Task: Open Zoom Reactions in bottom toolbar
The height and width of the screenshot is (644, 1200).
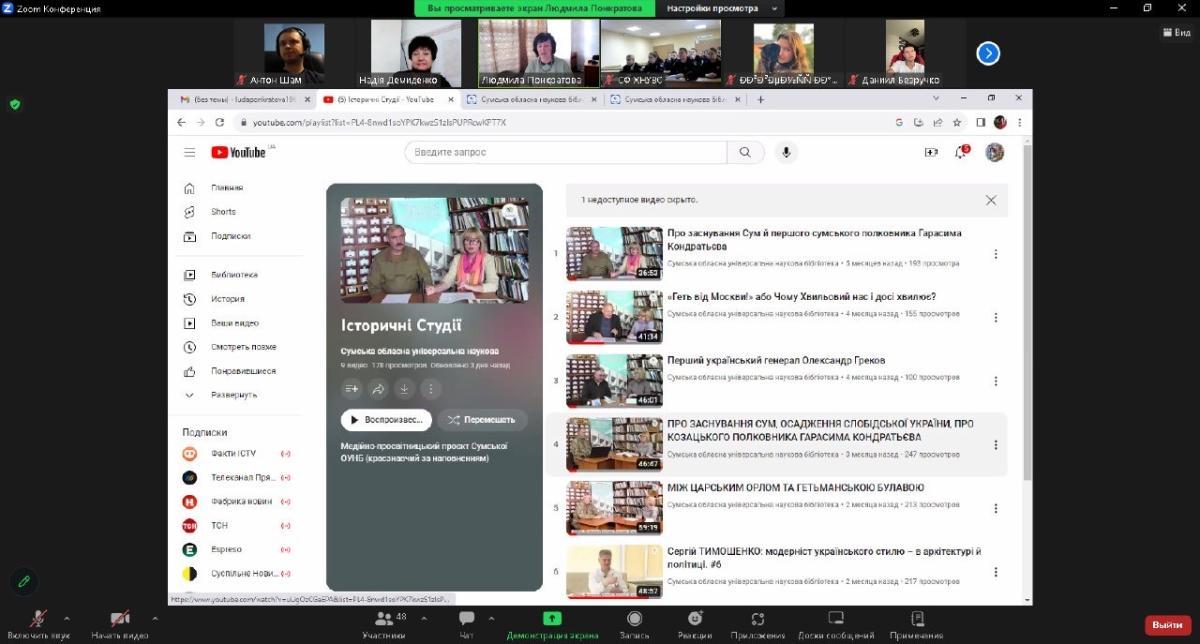Action: coord(695,623)
